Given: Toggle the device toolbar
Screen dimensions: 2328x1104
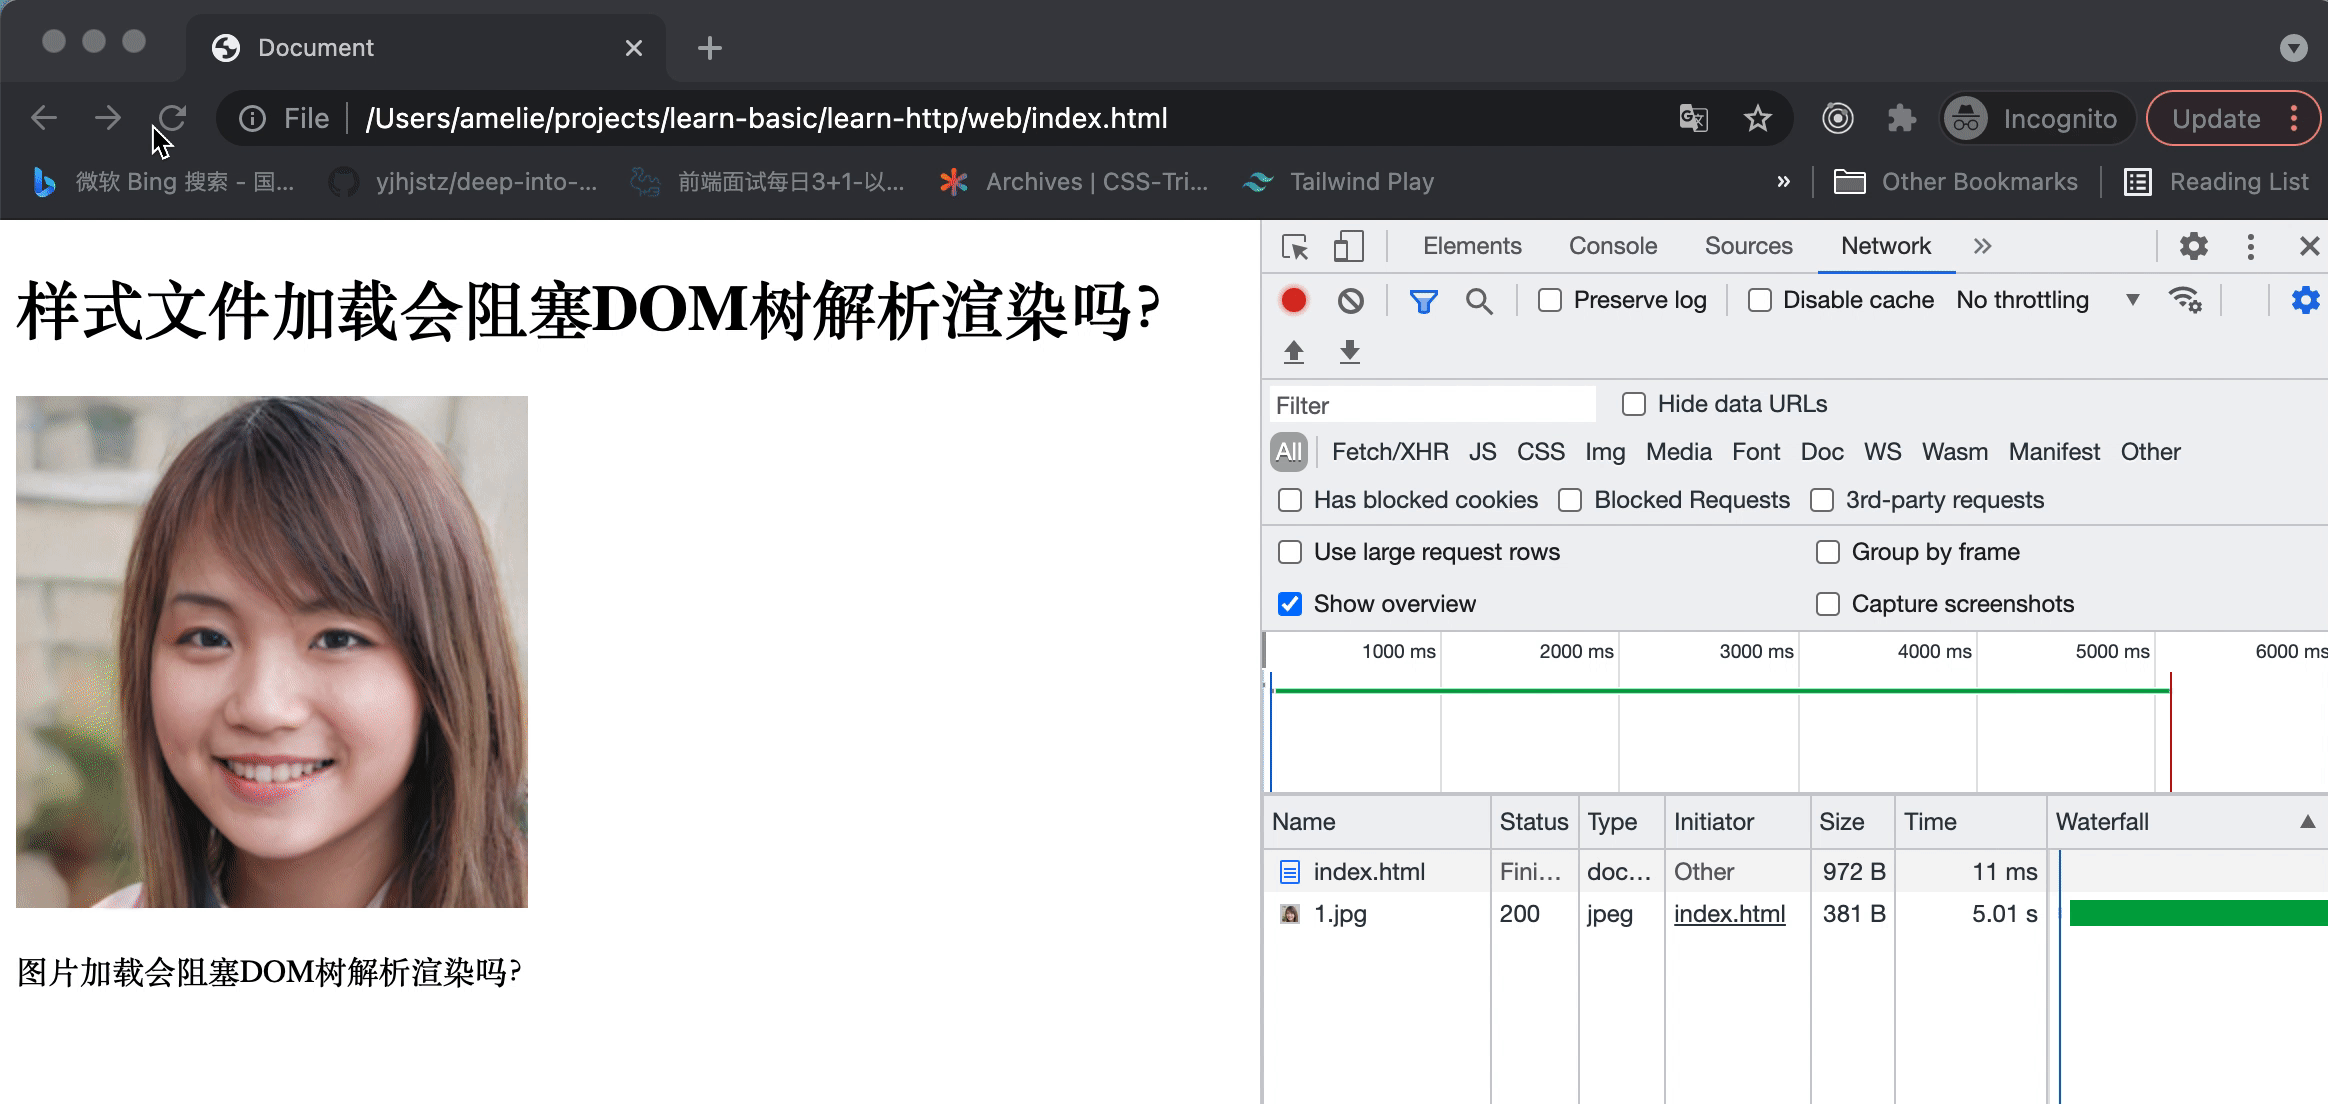Looking at the screenshot, I should point(1348,246).
